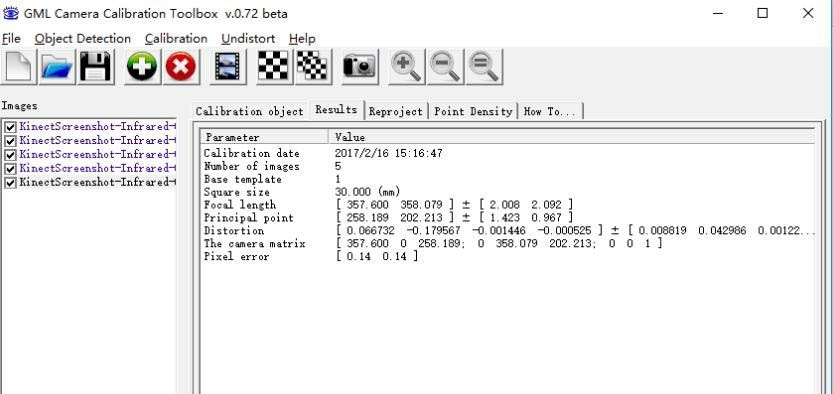This screenshot has width=833, height=394.
Task: Click the eye application icon in title bar
Action: click(11, 13)
